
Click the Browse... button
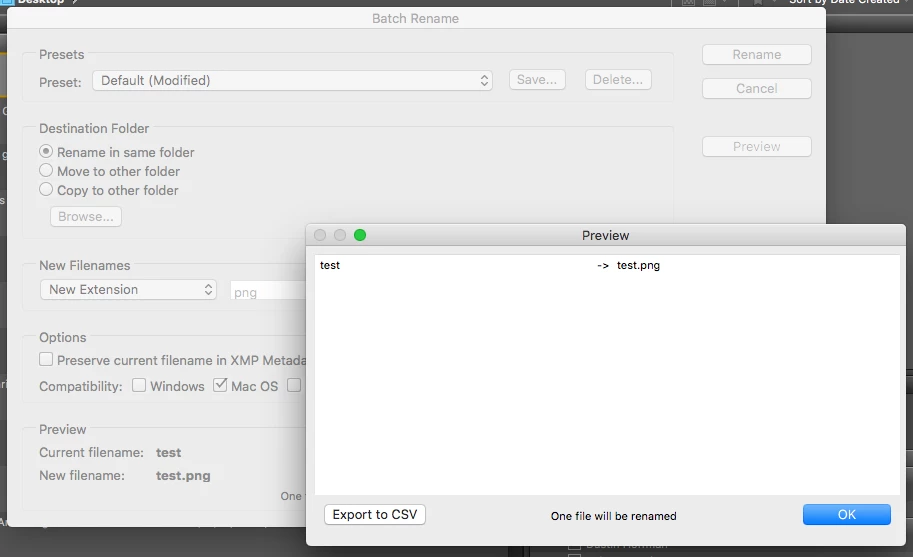pyautogui.click(x=86, y=217)
